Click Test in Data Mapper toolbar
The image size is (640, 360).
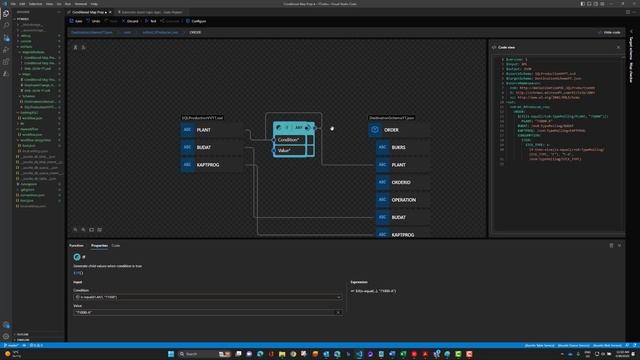click(x=151, y=21)
